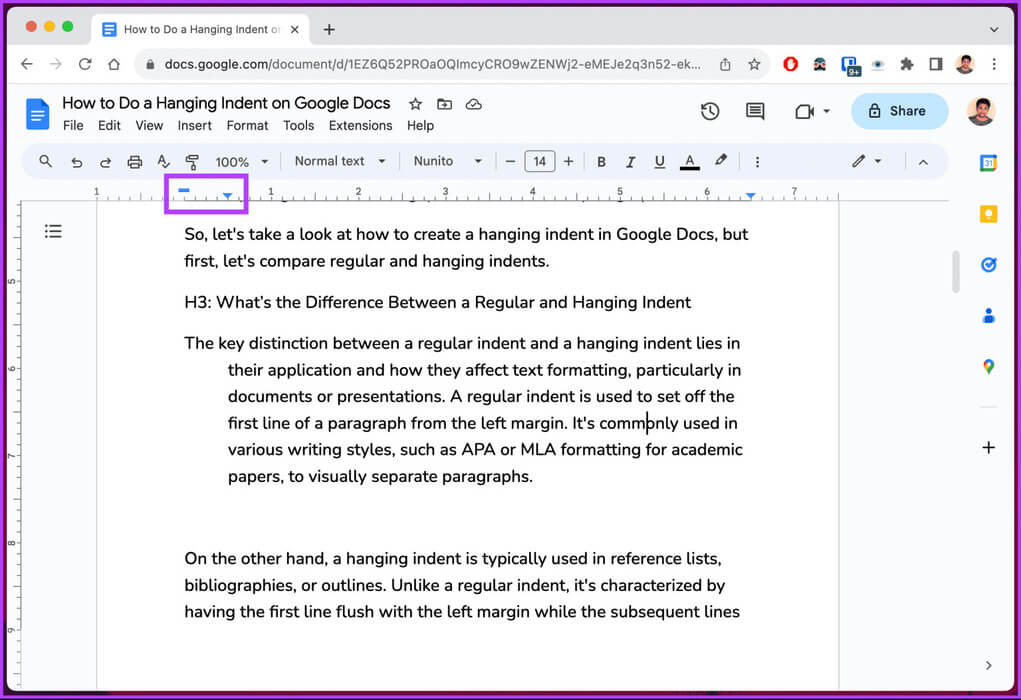Toggle italic formatting
1021x700 pixels.
click(630, 162)
